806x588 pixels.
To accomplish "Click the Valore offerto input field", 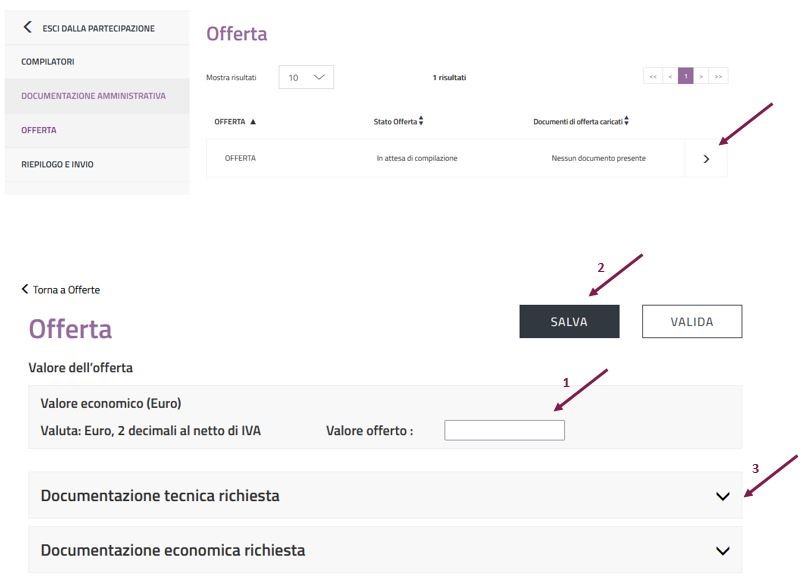I will [504, 430].
